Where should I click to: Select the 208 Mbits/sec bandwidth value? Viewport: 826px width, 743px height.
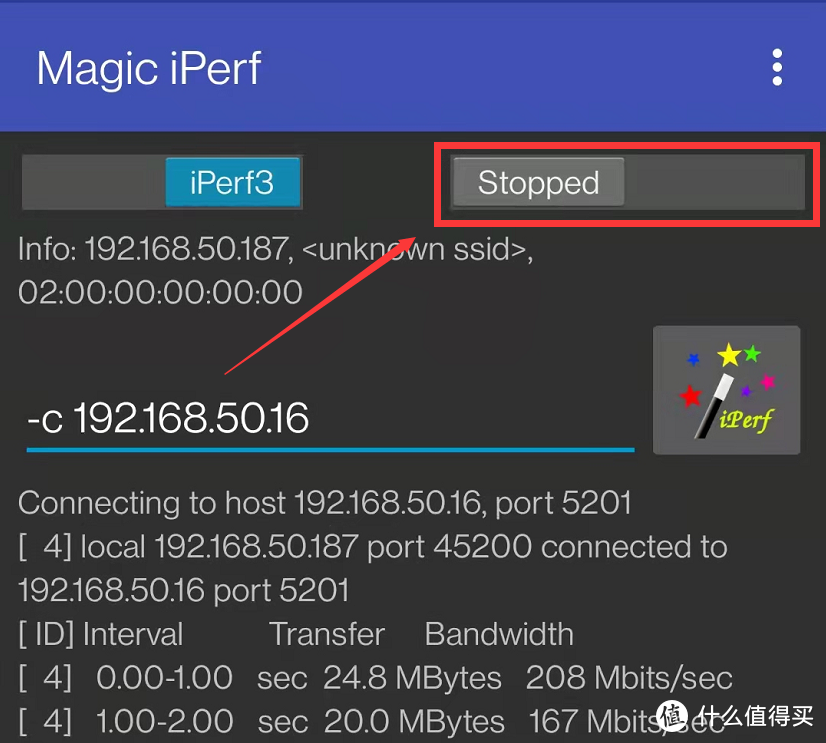[629, 678]
